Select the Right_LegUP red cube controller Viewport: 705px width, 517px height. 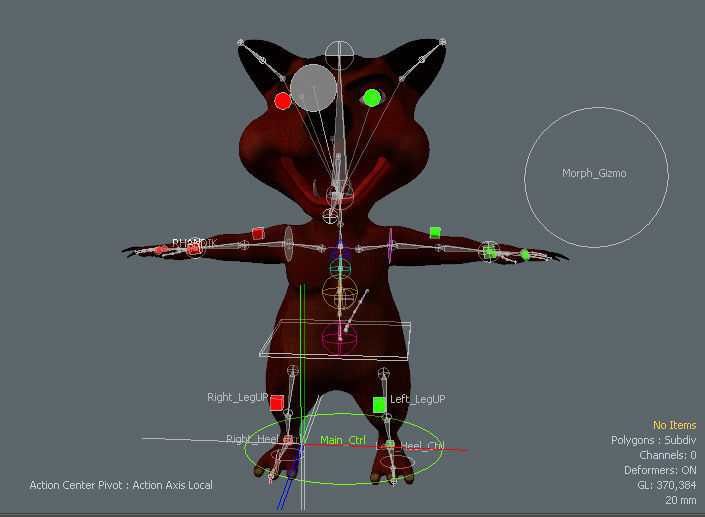tap(277, 402)
